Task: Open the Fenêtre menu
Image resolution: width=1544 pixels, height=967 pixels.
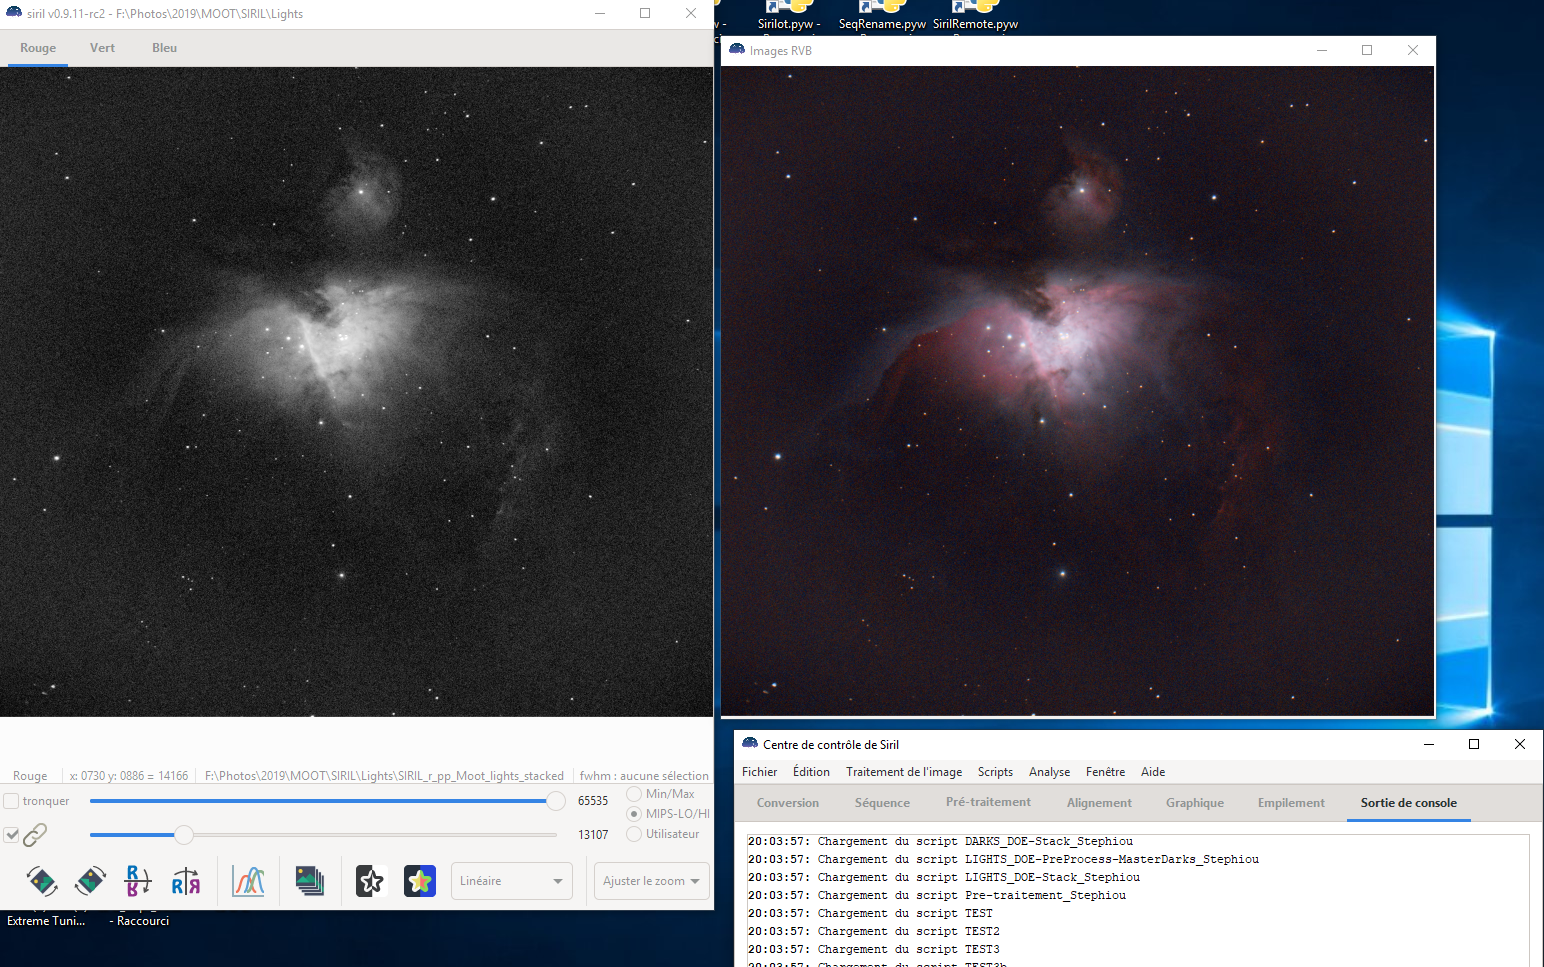Action: (x=1105, y=772)
